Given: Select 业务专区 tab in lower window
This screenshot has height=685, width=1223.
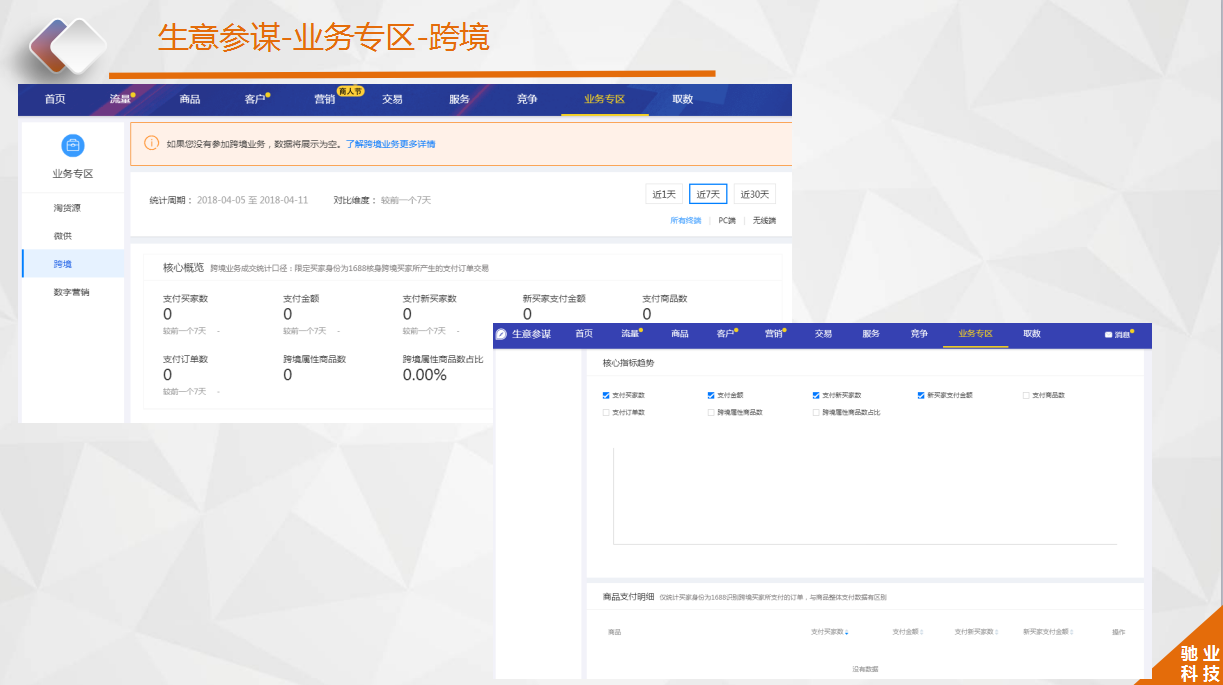Looking at the screenshot, I should click(x=975, y=334).
